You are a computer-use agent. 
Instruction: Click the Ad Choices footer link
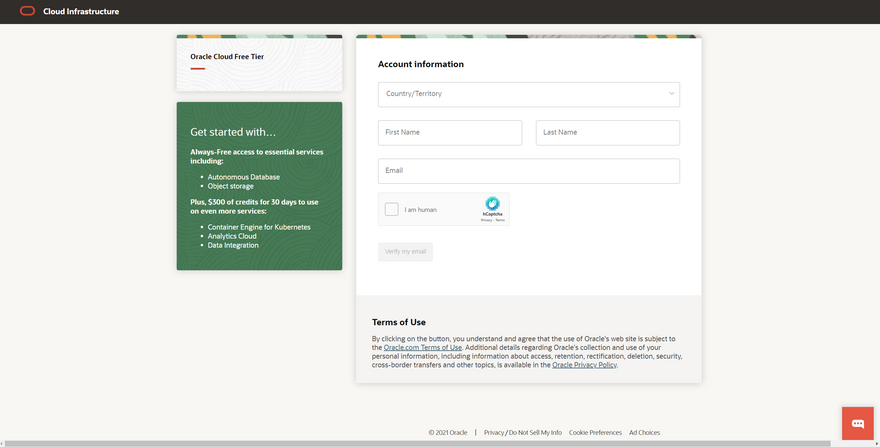[x=644, y=433]
